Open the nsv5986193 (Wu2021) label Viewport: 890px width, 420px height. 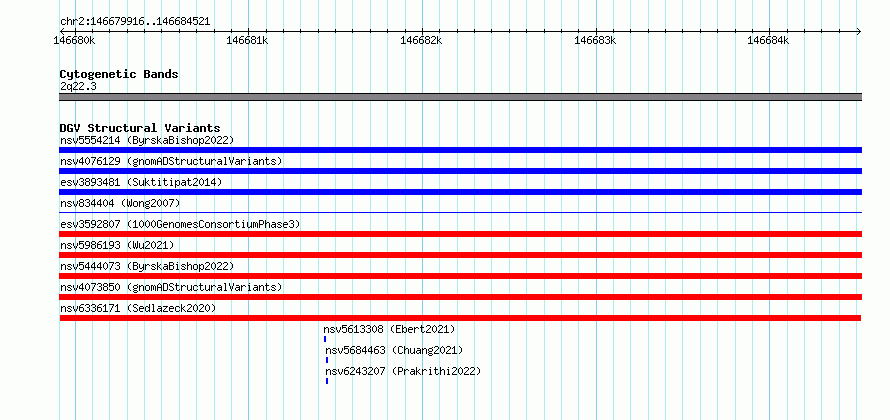117,245
